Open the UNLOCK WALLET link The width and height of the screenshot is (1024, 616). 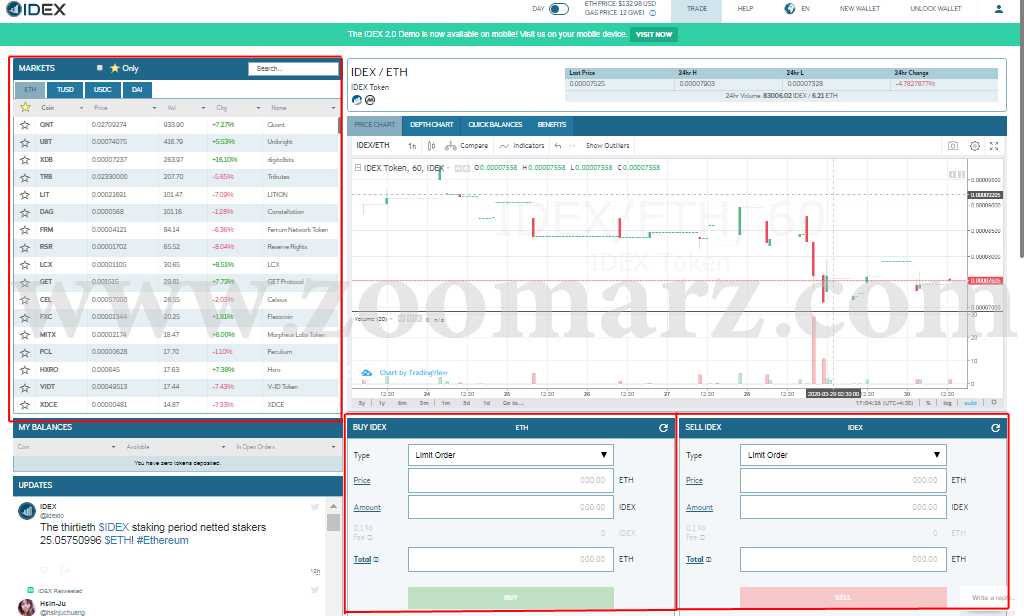tap(936, 8)
